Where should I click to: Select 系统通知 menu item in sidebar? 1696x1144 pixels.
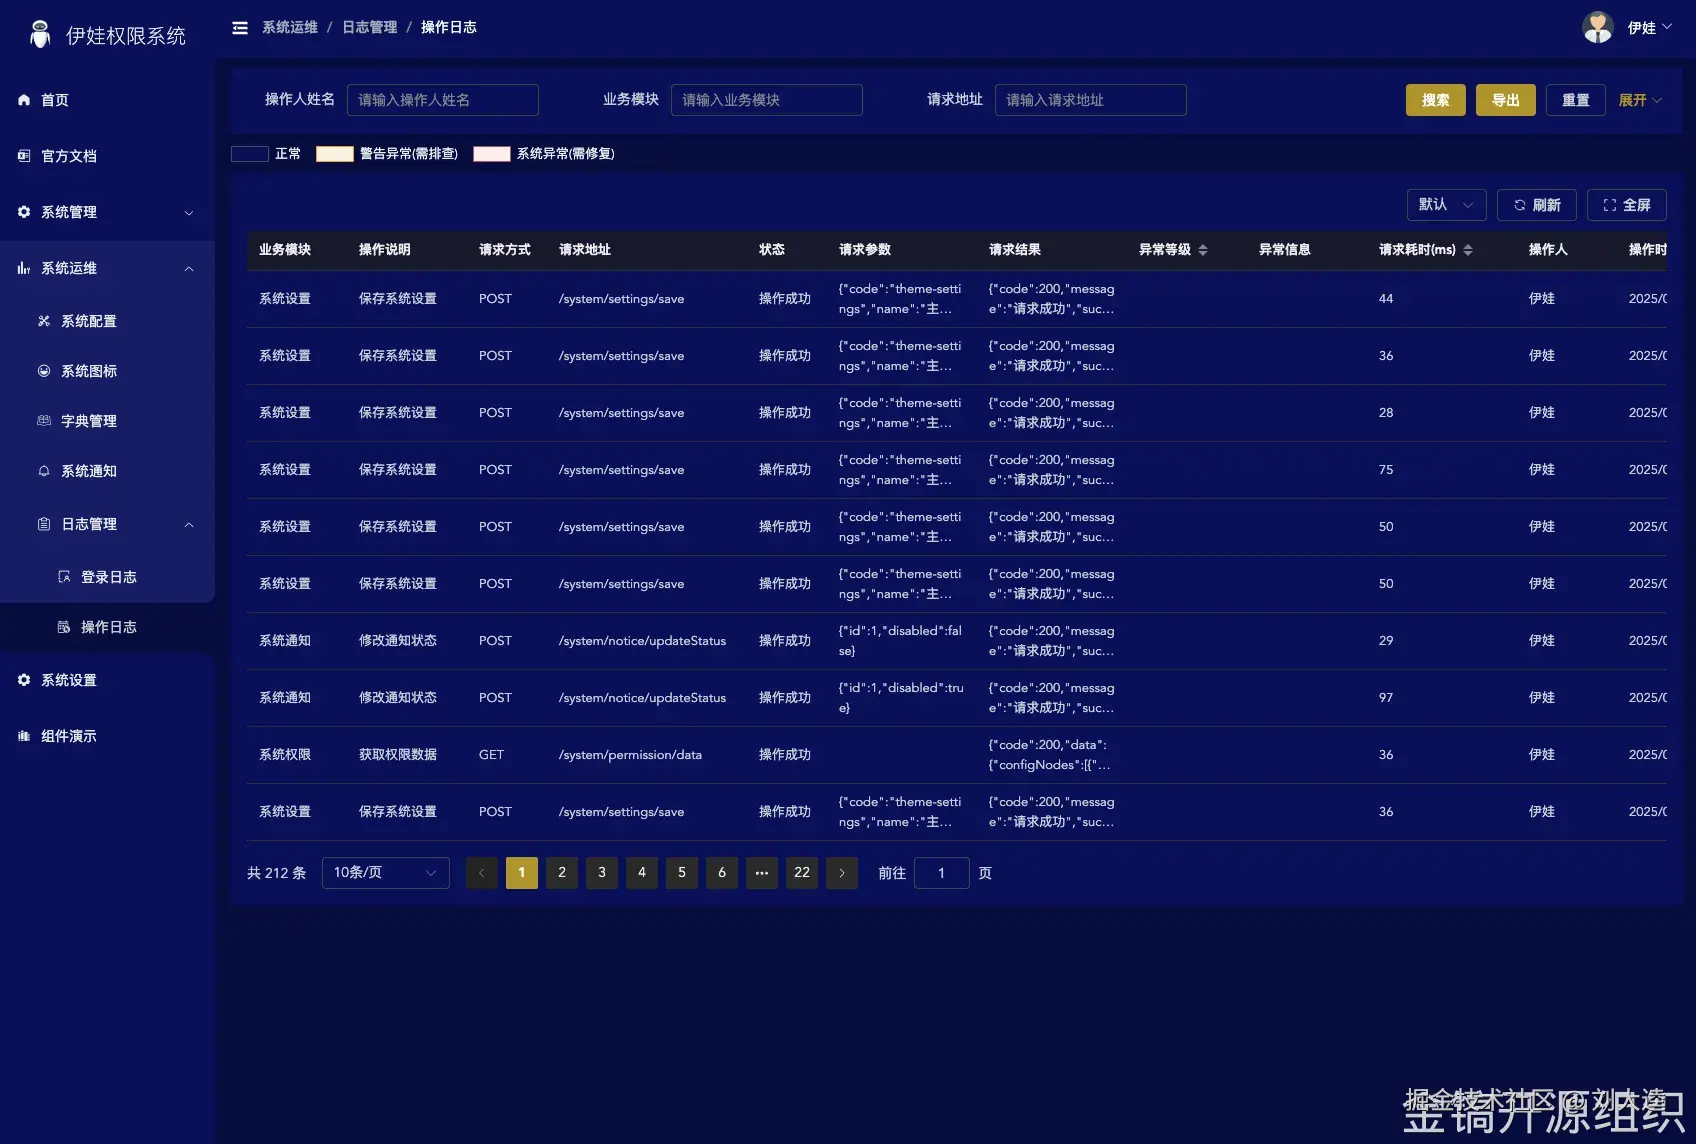(x=107, y=471)
